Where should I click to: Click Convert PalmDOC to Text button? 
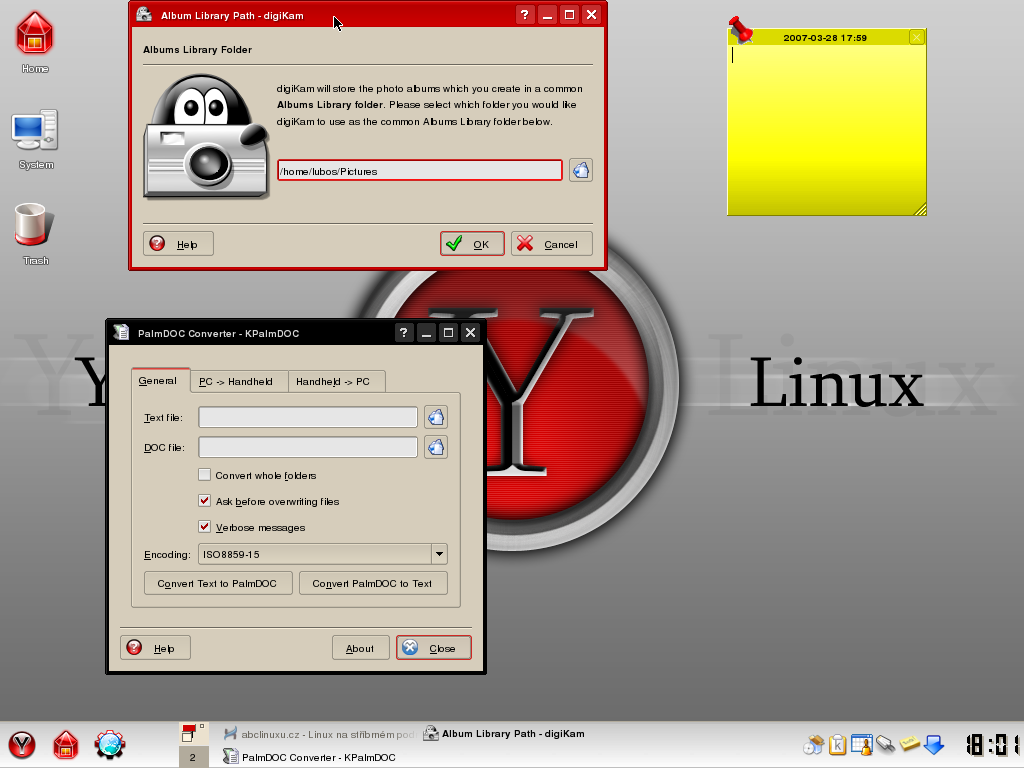[373, 583]
